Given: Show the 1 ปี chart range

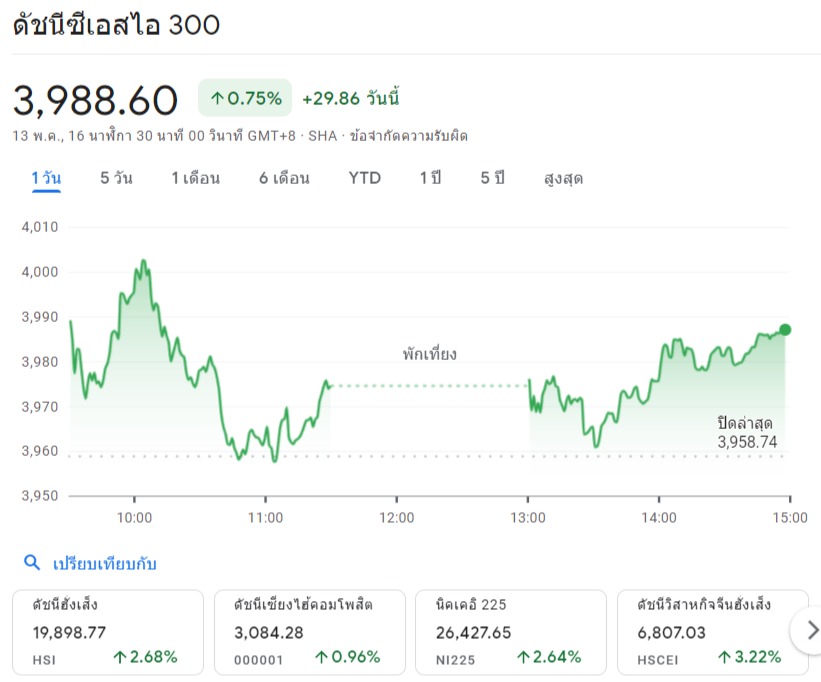Looking at the screenshot, I should point(430,178).
